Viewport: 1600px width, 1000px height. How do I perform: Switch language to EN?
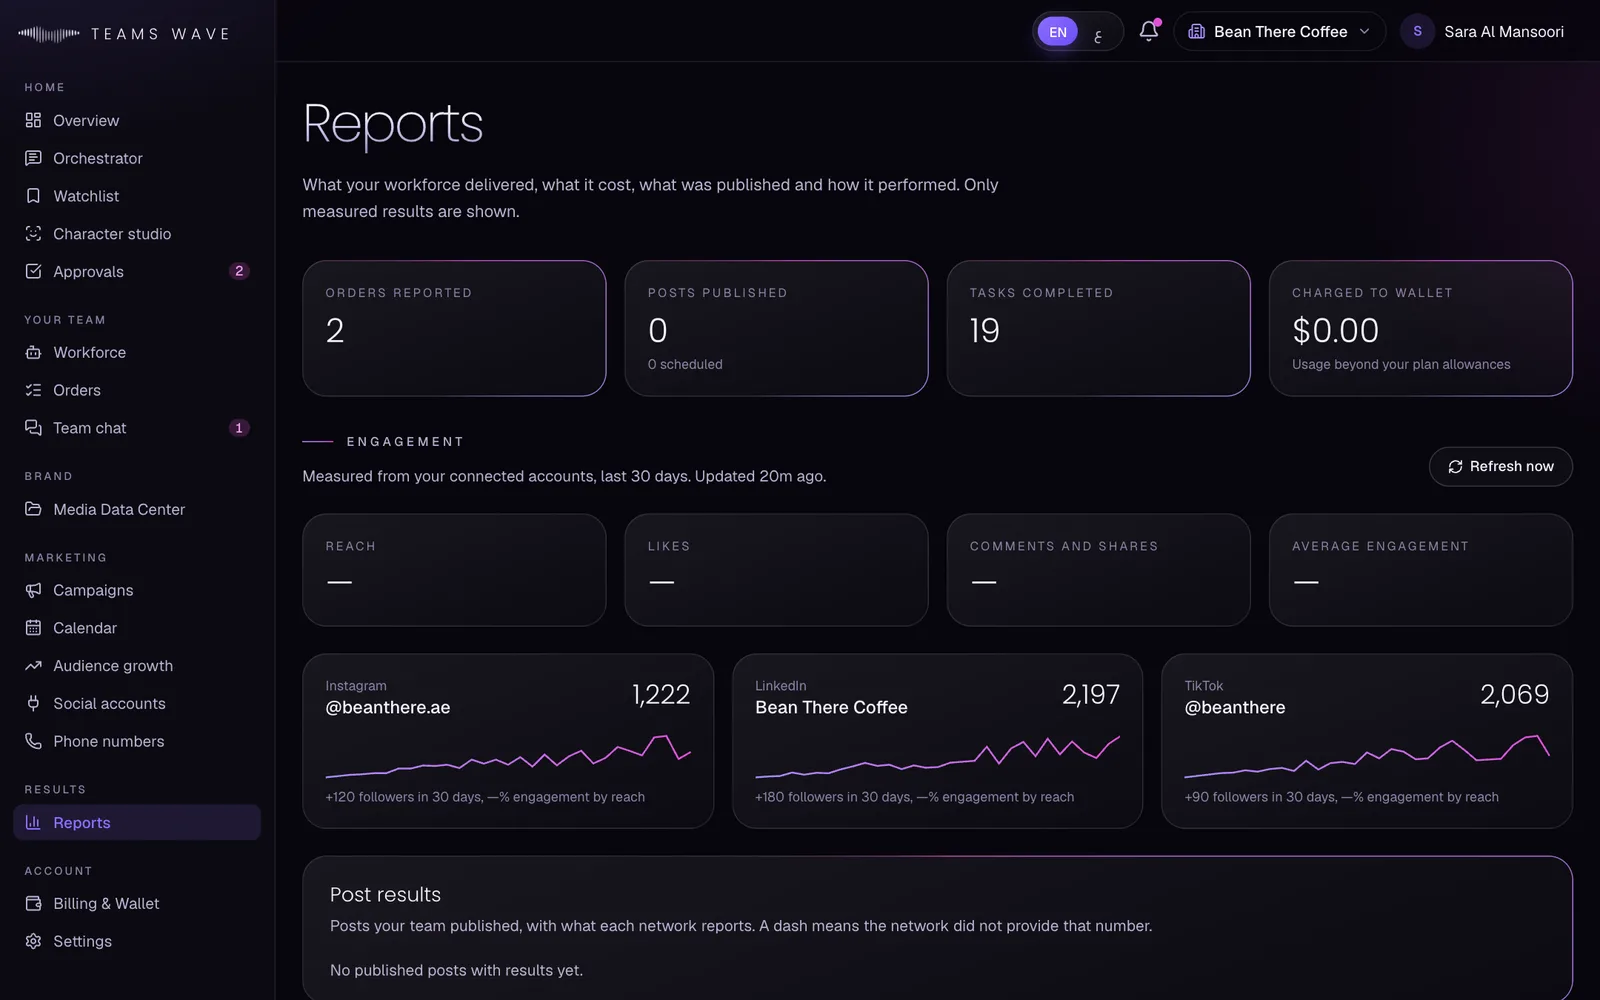[1058, 32]
